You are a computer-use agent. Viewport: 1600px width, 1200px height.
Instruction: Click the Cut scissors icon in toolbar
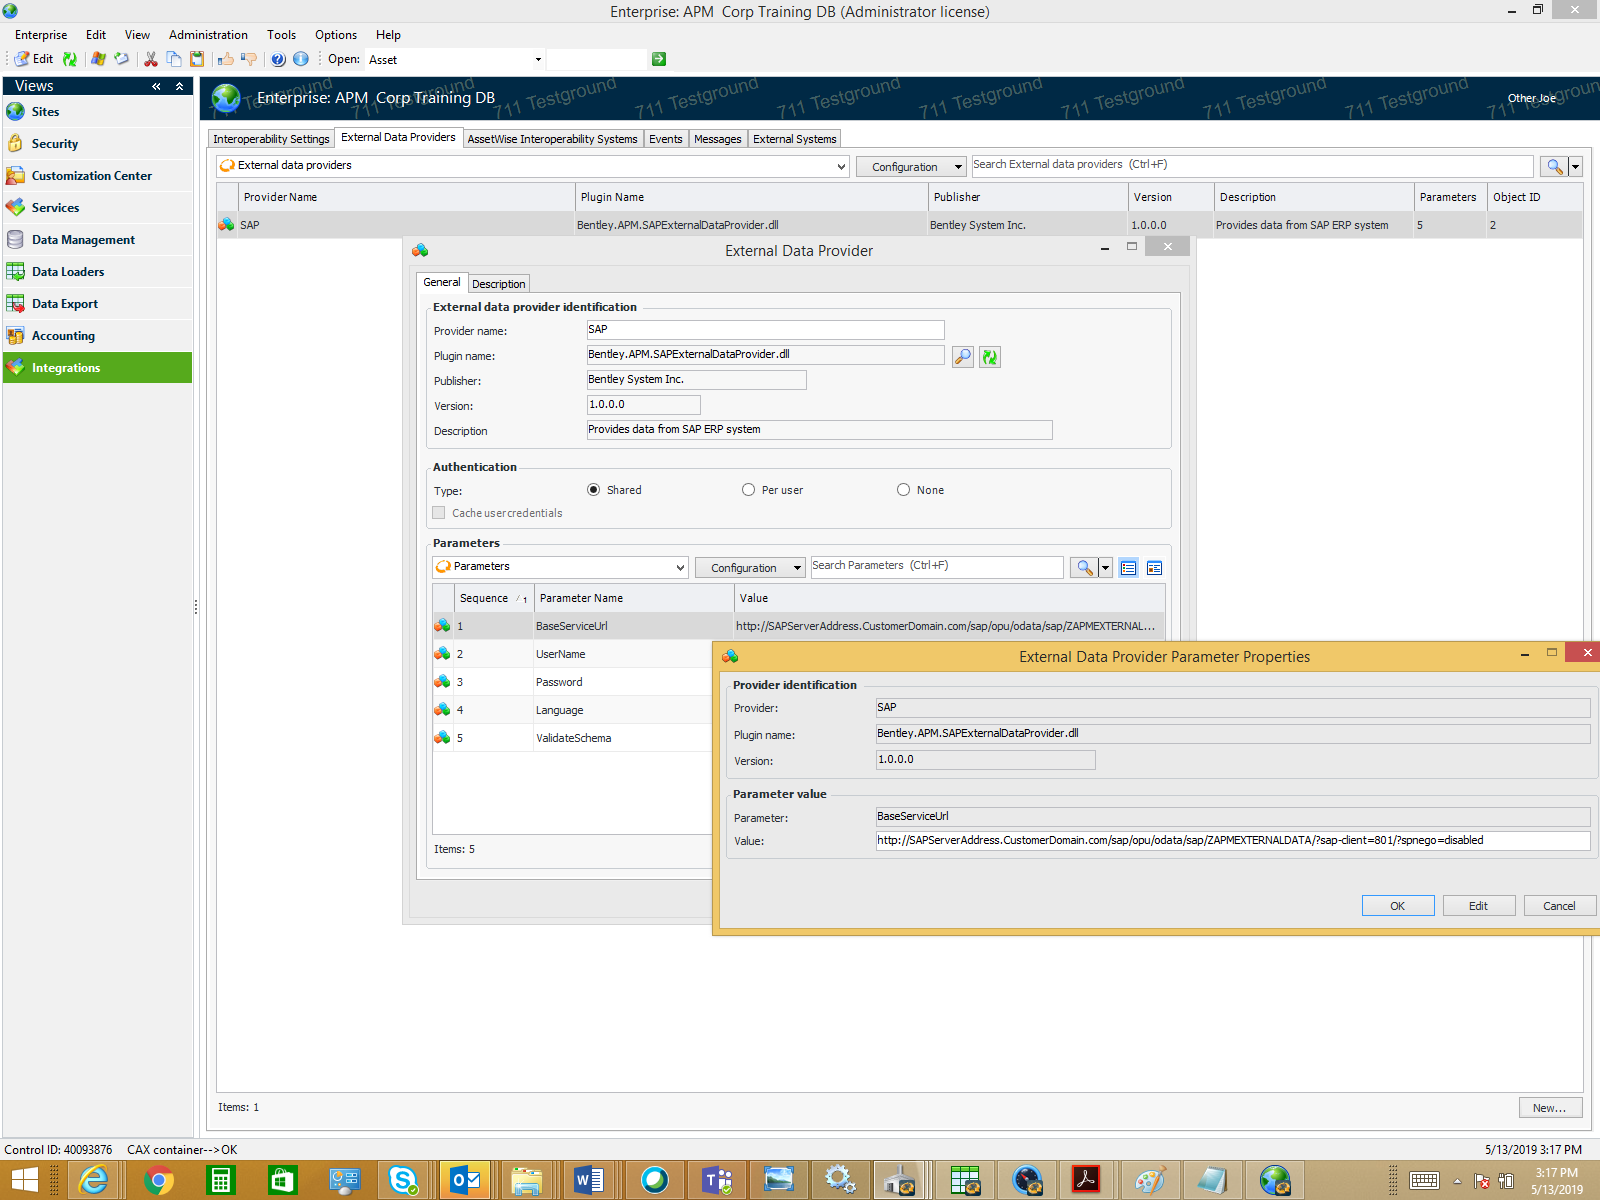pyautogui.click(x=151, y=59)
